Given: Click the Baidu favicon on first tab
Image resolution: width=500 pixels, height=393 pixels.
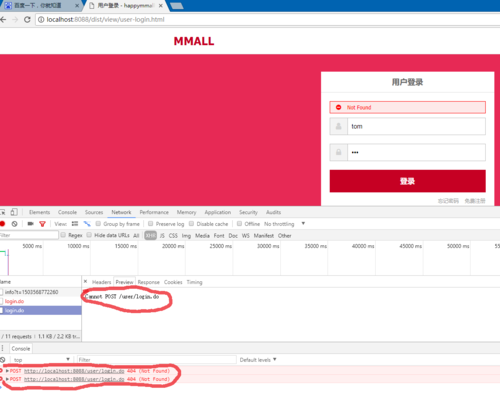Looking at the screenshot, I should [x=8, y=6].
